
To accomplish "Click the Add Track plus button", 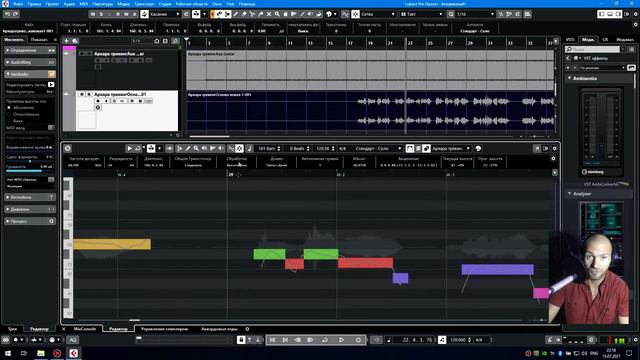I will (66, 41).
